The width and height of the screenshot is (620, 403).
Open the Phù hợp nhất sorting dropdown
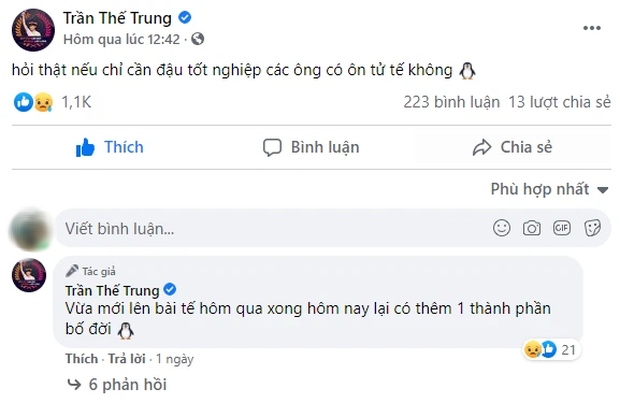point(549,189)
